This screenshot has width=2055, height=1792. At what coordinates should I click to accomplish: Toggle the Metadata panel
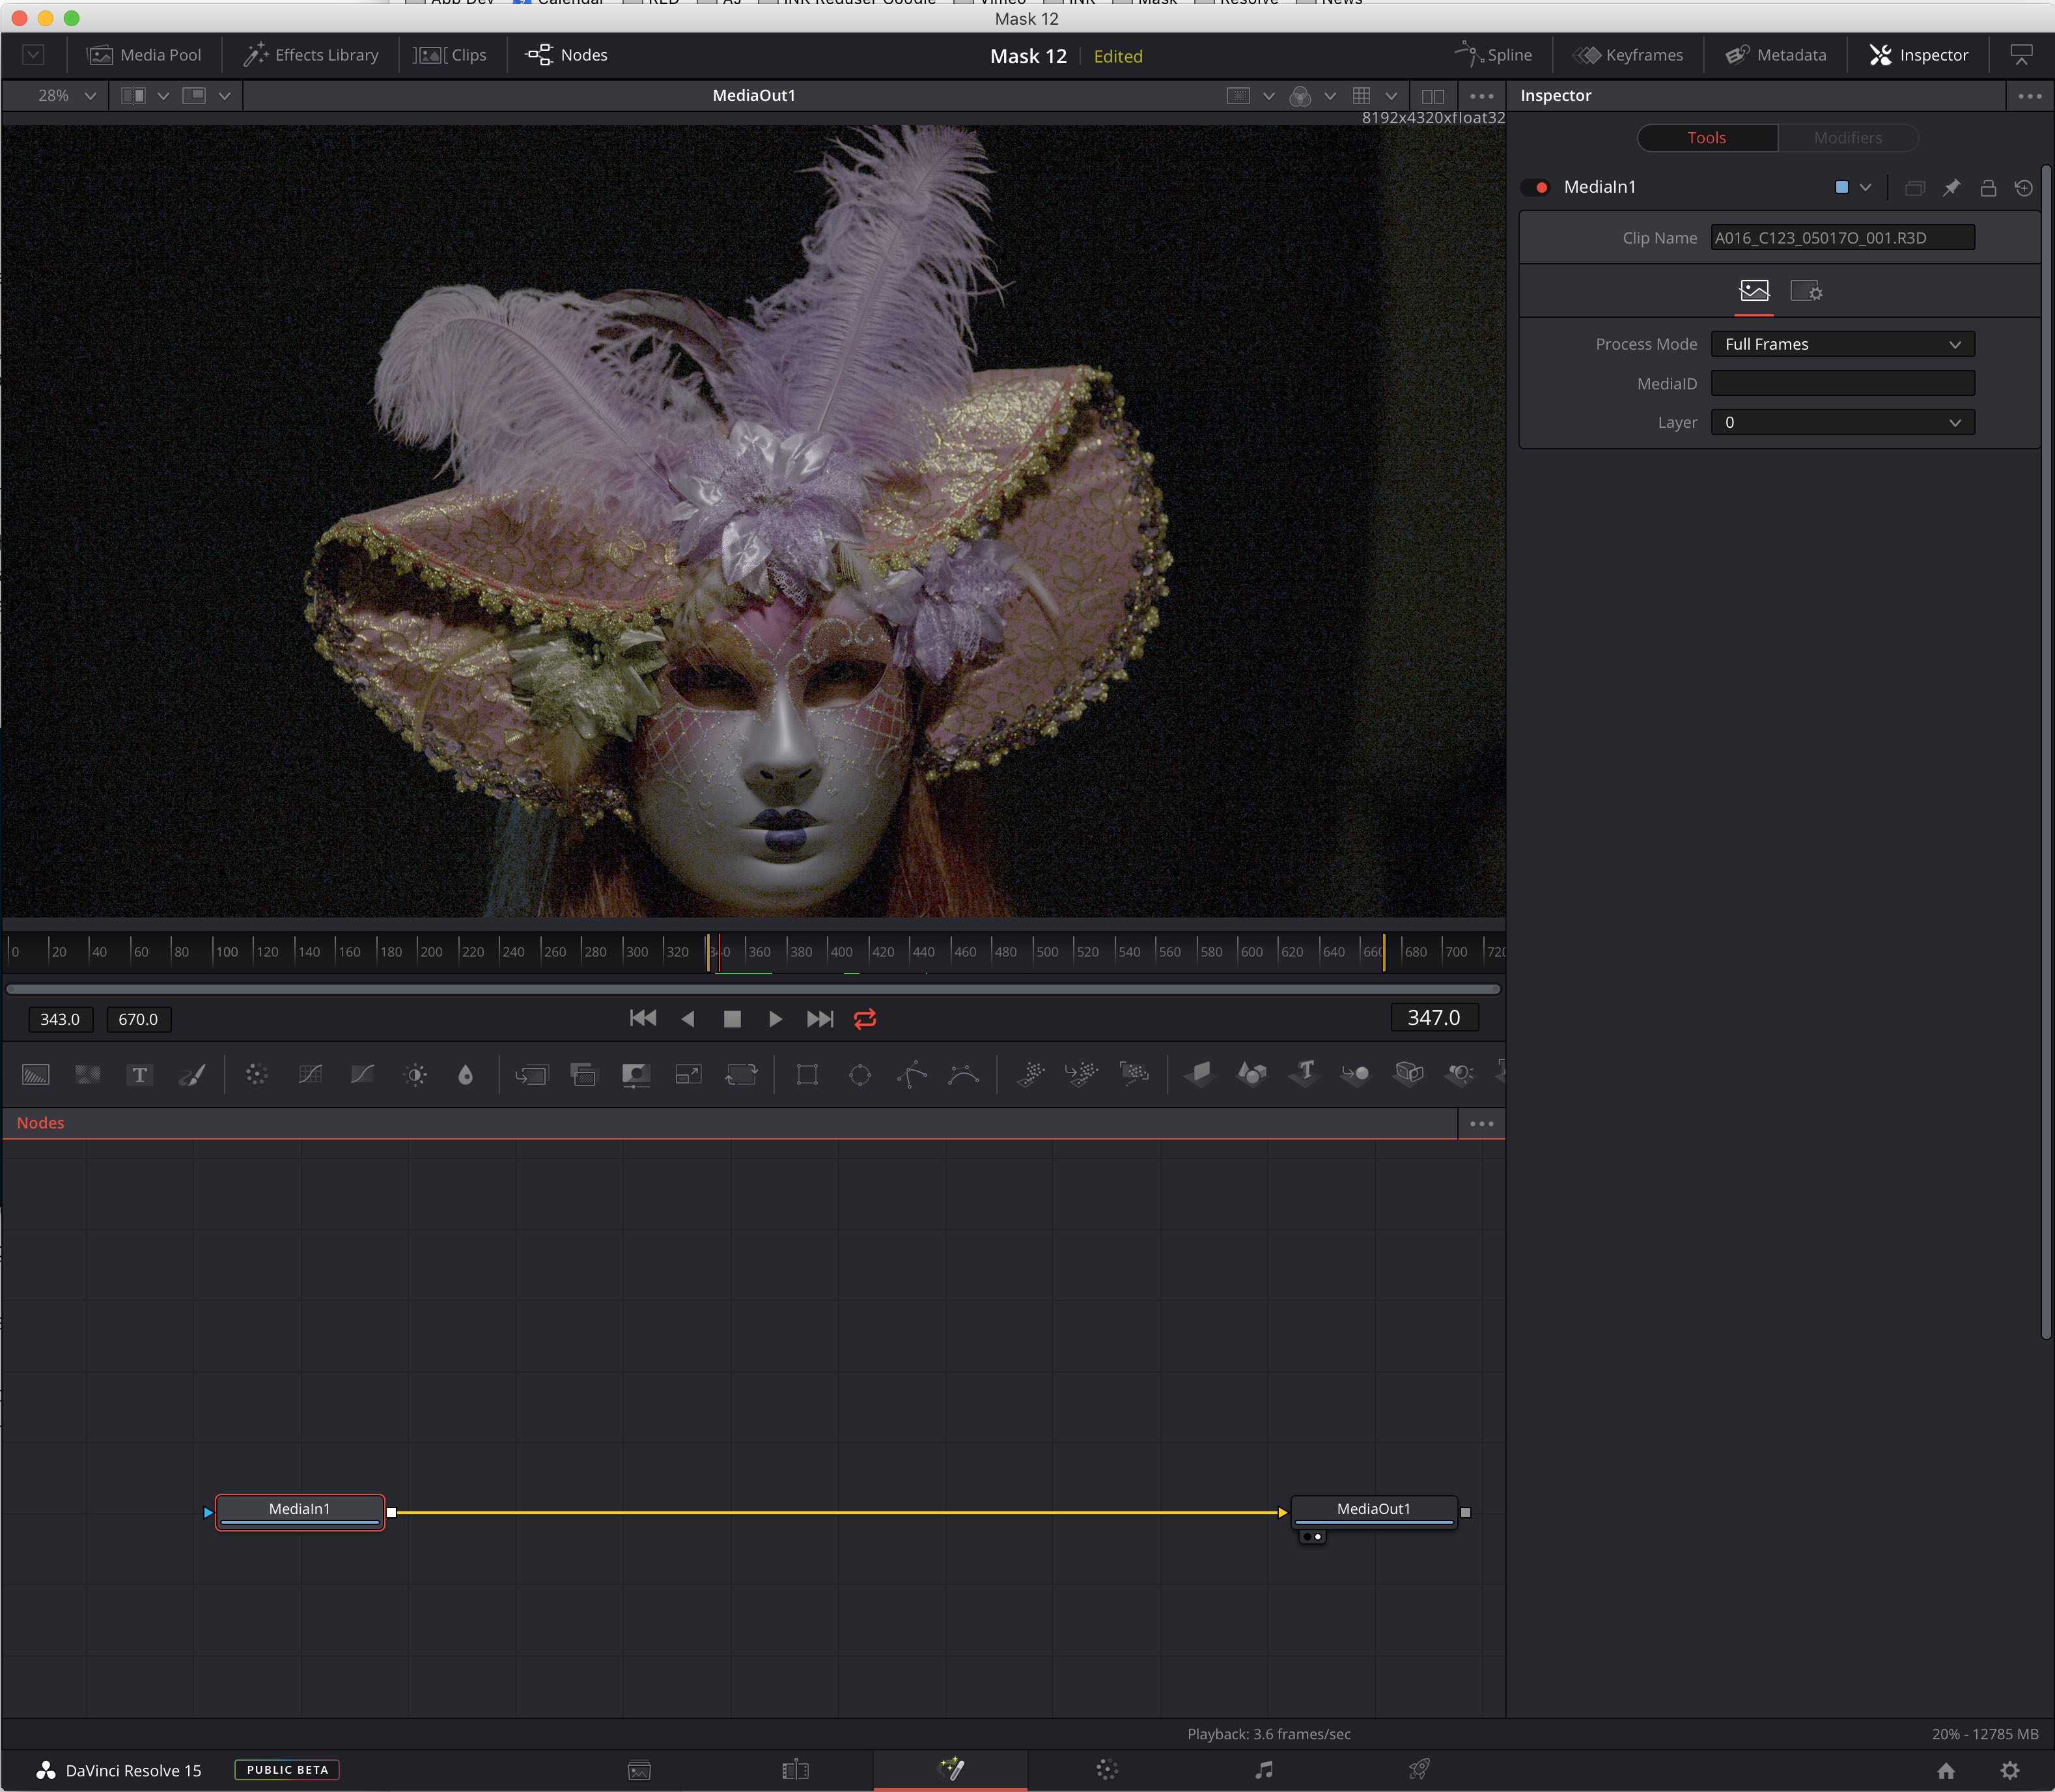[x=1776, y=55]
